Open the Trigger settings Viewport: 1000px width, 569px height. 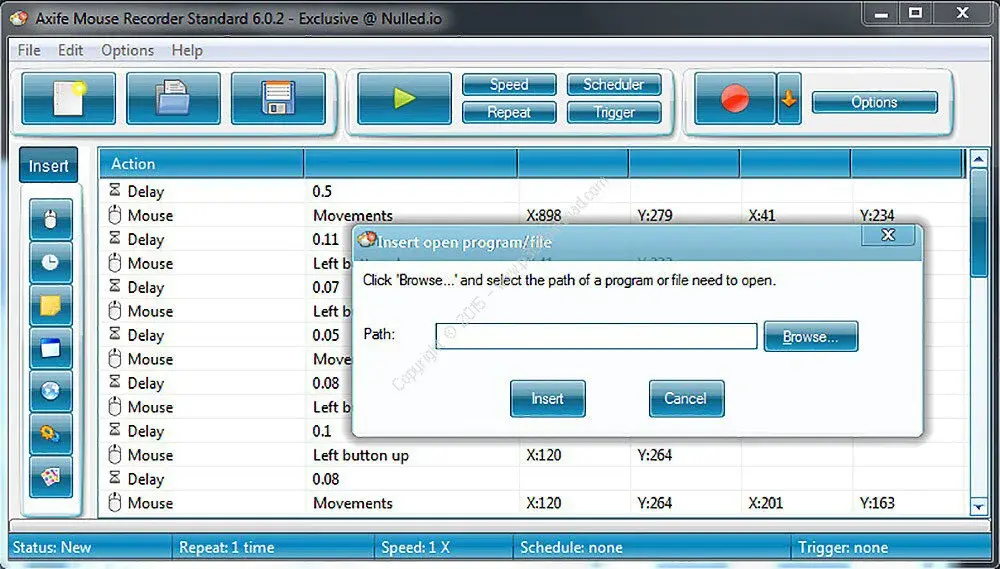tap(614, 112)
